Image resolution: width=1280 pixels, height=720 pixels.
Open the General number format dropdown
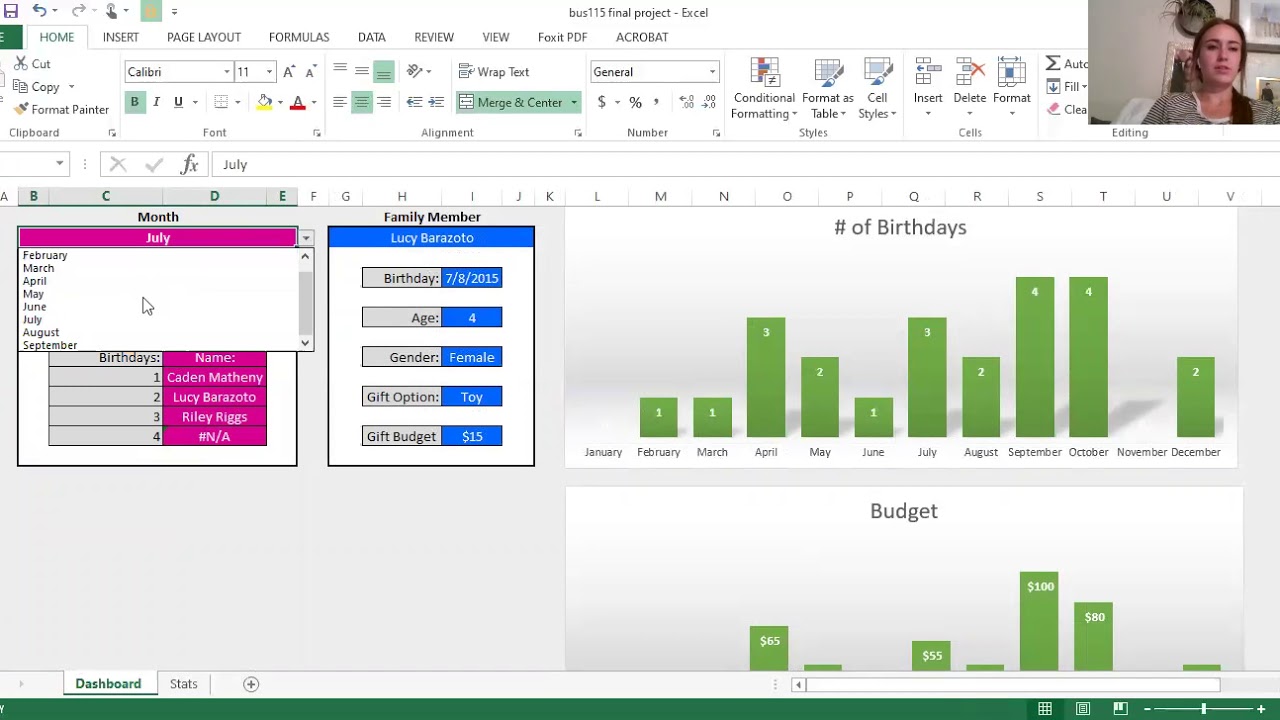pos(712,72)
